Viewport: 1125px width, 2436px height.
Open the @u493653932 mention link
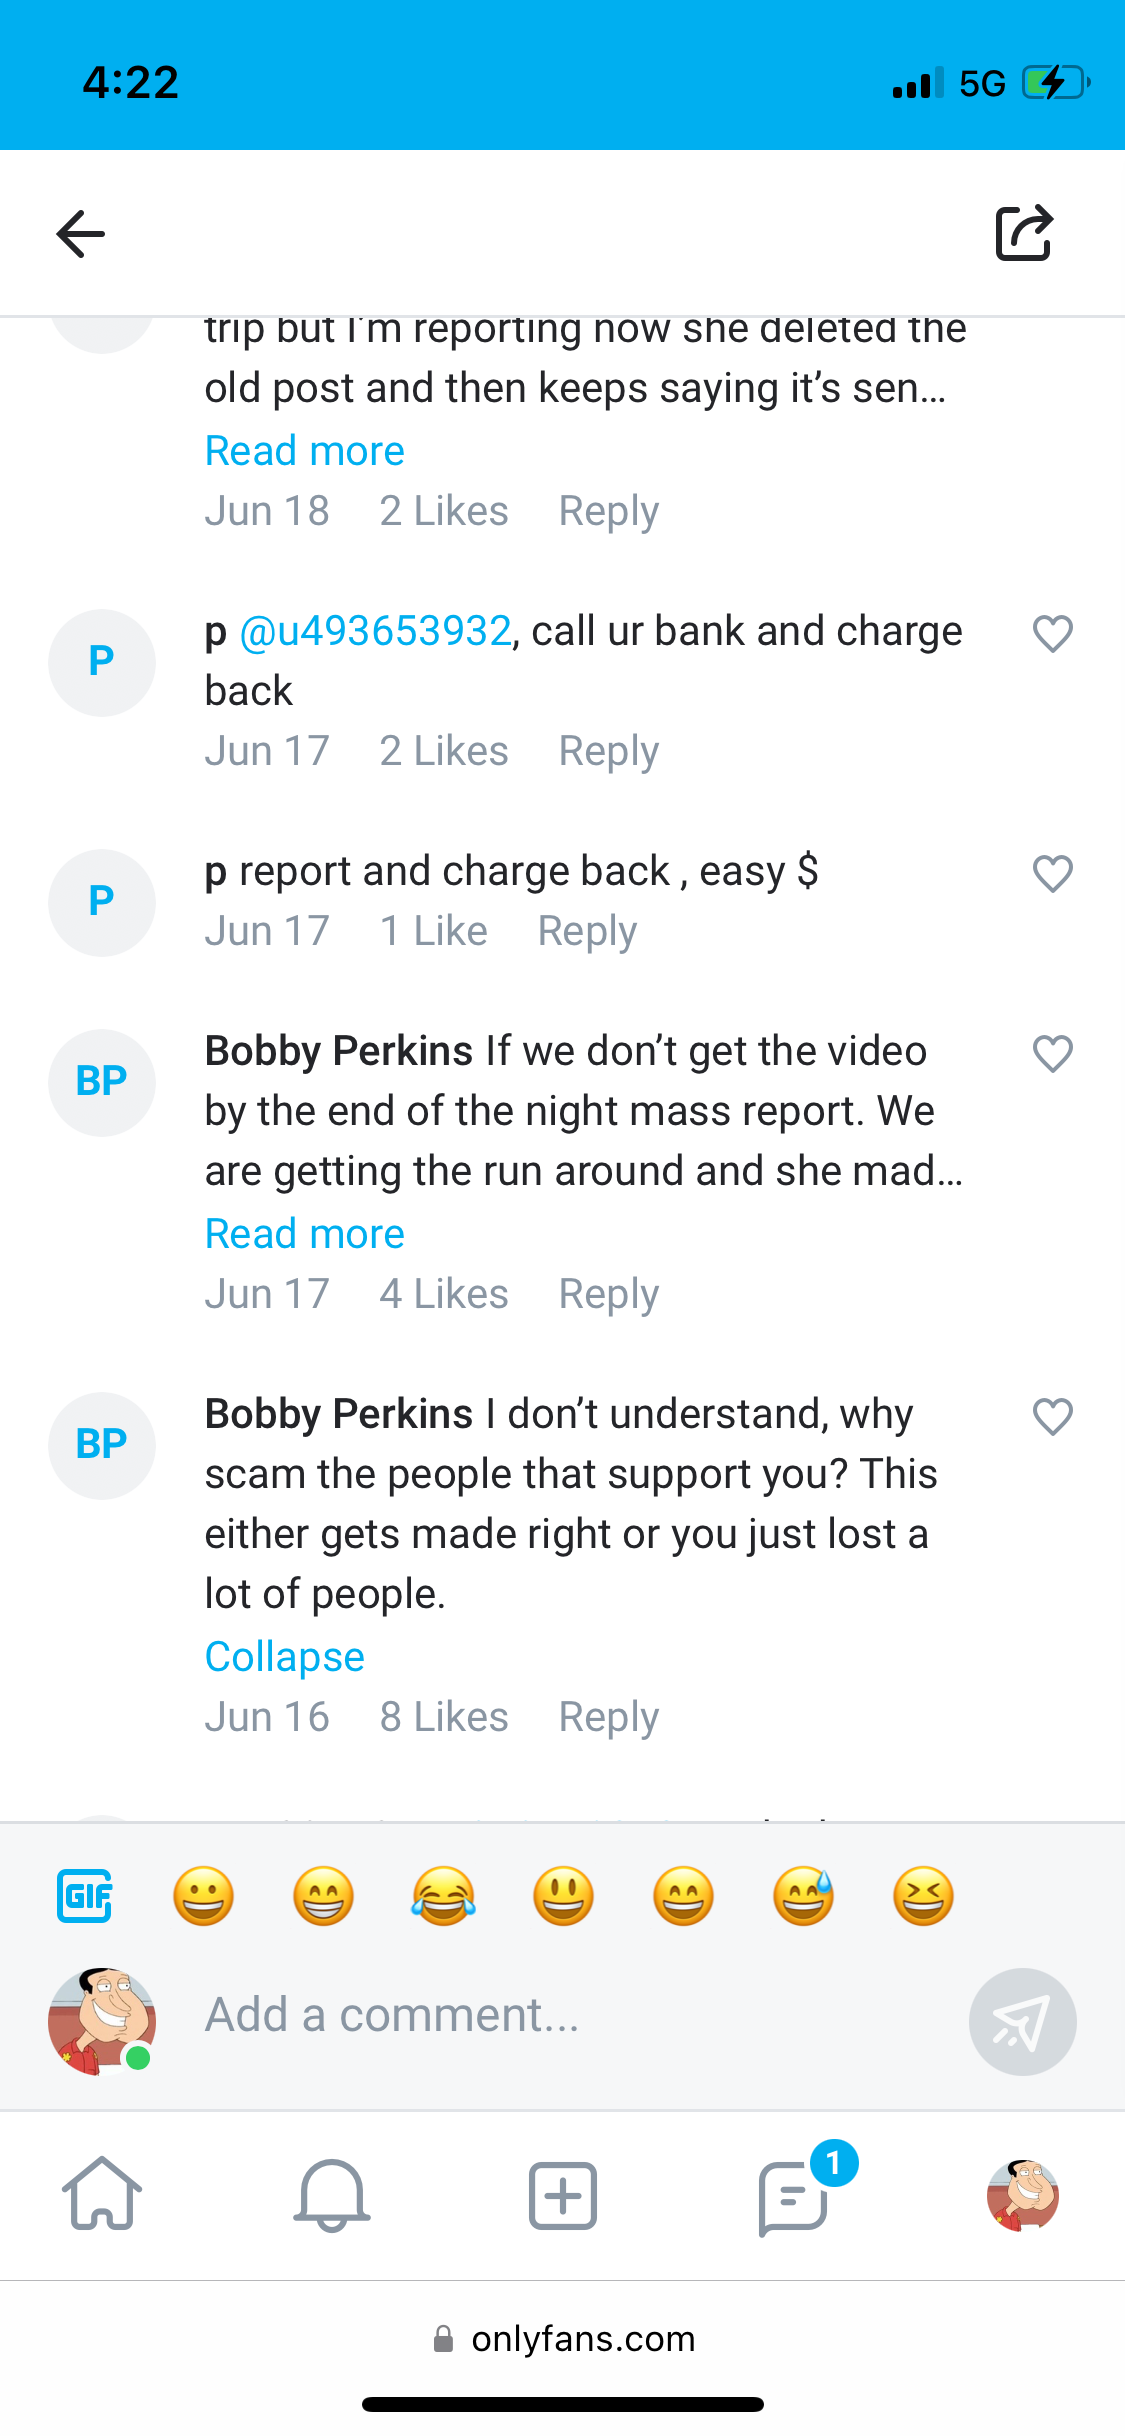pos(375,631)
